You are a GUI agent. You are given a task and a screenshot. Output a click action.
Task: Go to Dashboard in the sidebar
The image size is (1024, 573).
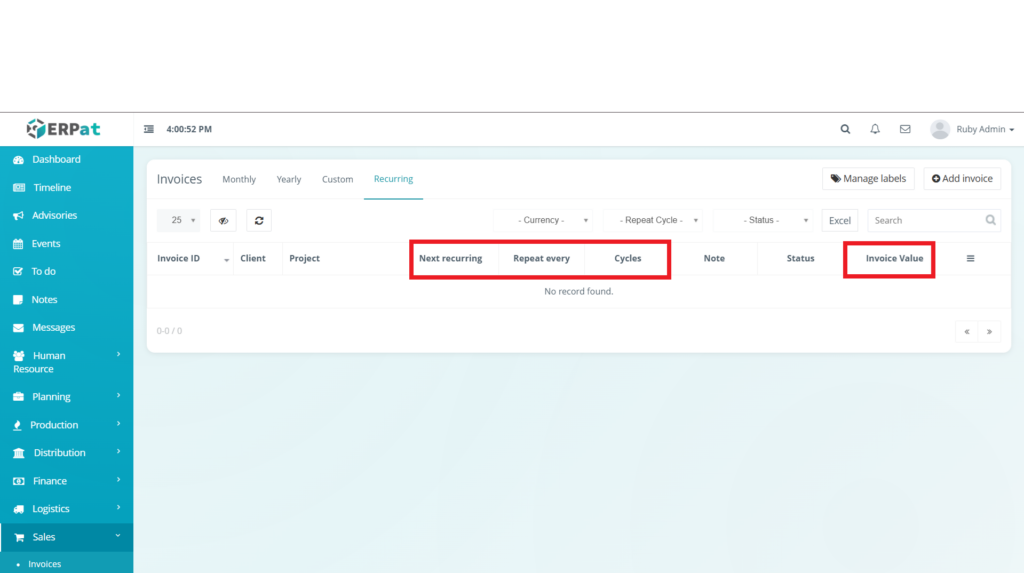pyautogui.click(x=56, y=160)
